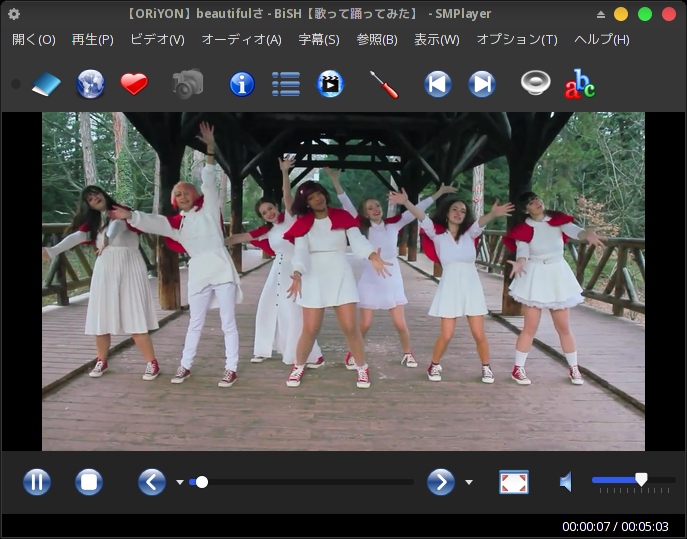Screen dimensions: 687x539
Task: Click the eject-shaped title bar button
Action: [601, 14]
